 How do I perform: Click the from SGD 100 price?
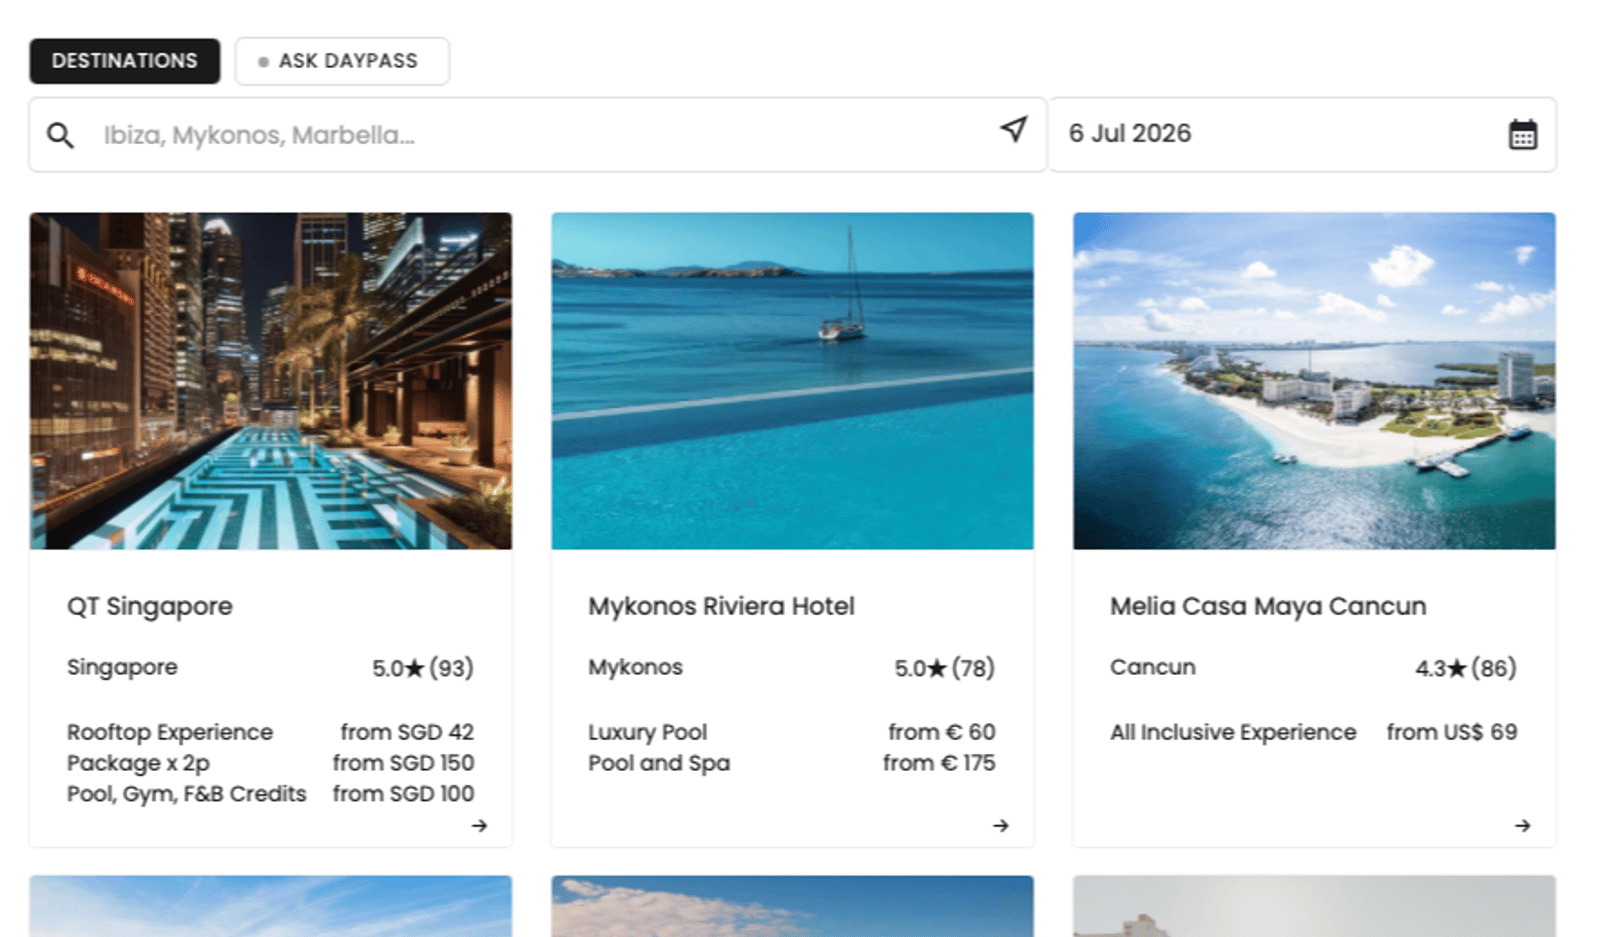coord(404,794)
